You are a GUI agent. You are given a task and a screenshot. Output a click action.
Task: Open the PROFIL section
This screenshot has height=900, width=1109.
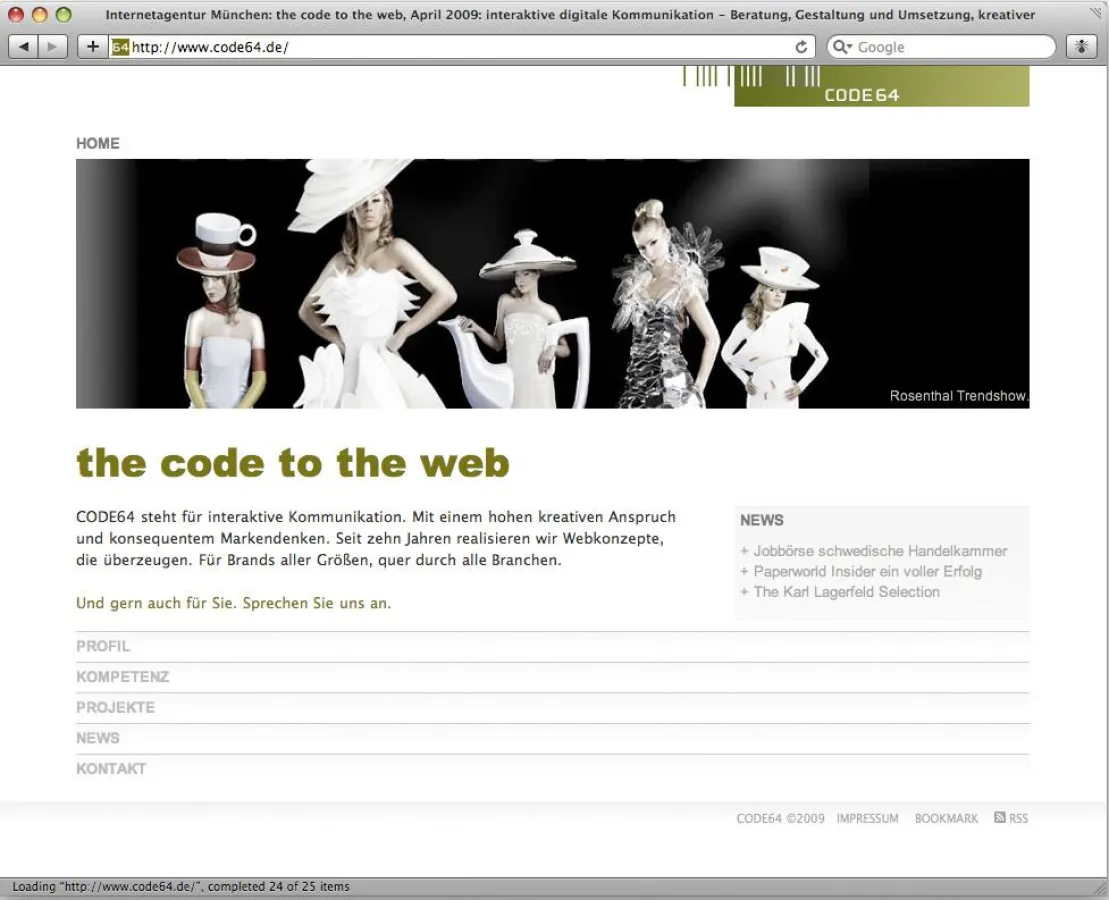pos(103,646)
